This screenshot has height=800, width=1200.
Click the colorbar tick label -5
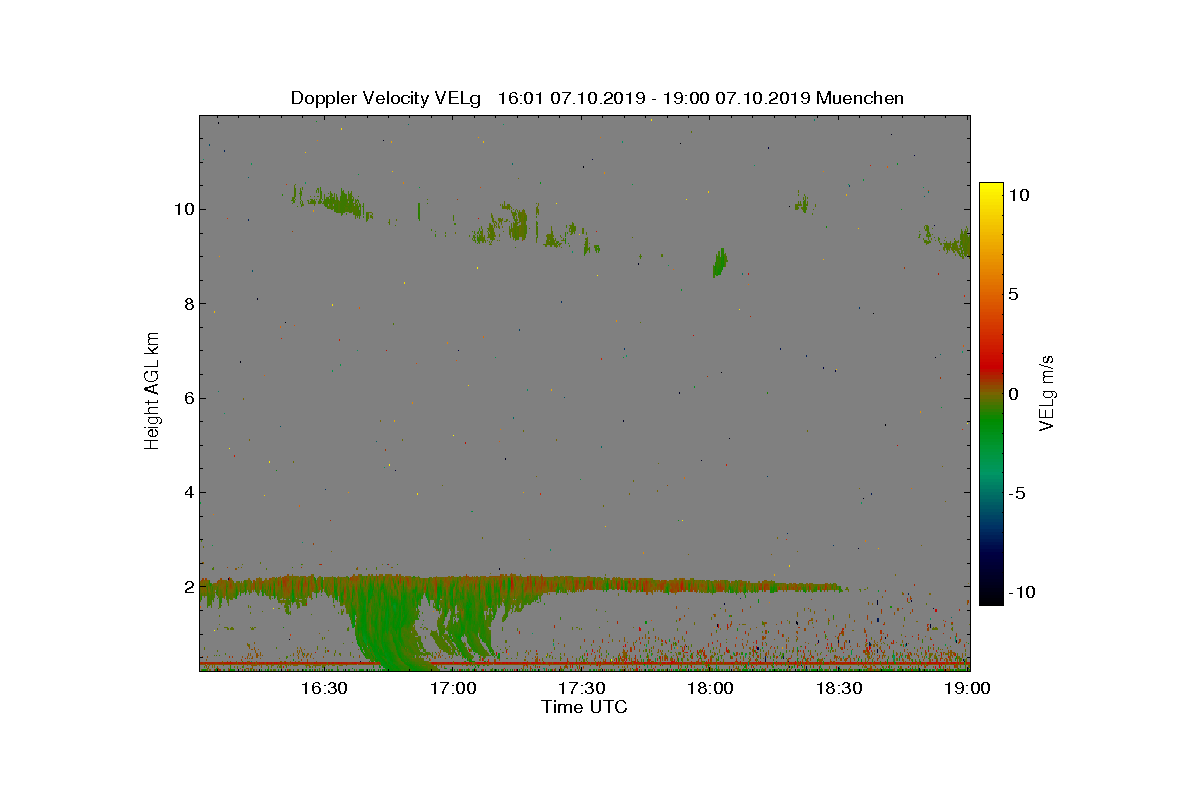1018,493
